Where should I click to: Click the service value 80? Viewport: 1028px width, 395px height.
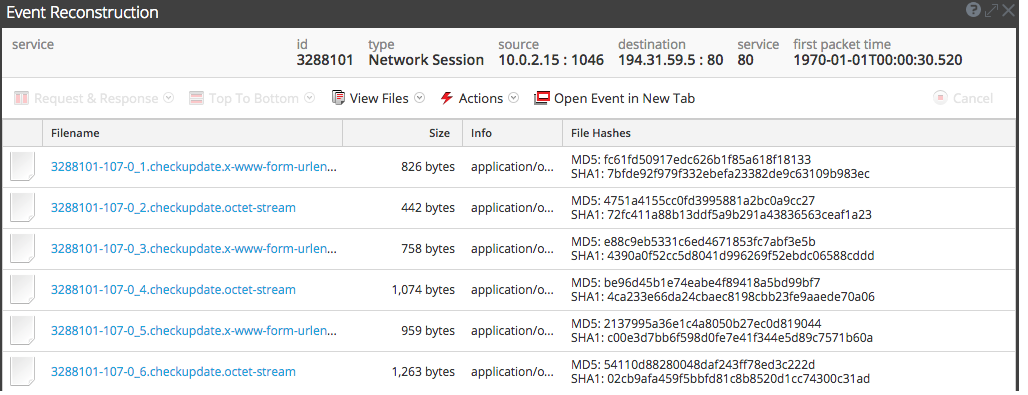[745, 60]
